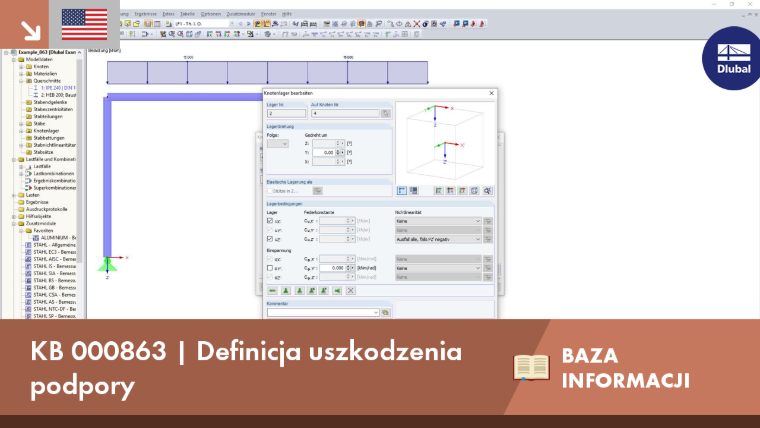Select STAHL EC3 module in tree
This screenshot has height=428, width=760.
(x=54, y=252)
